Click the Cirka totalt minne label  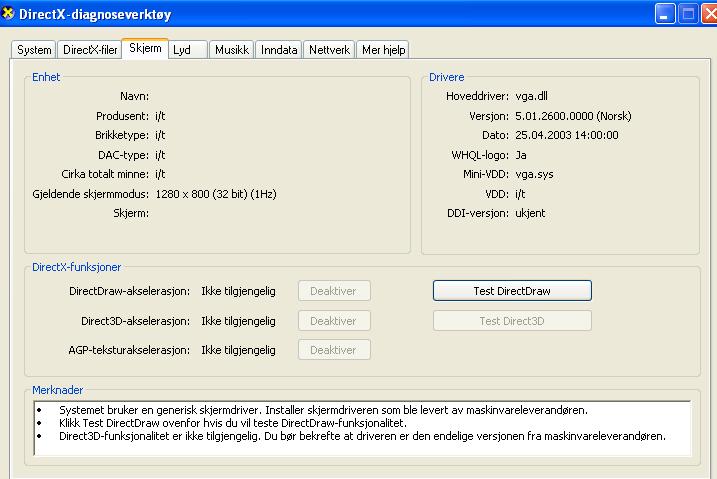click(x=105, y=174)
